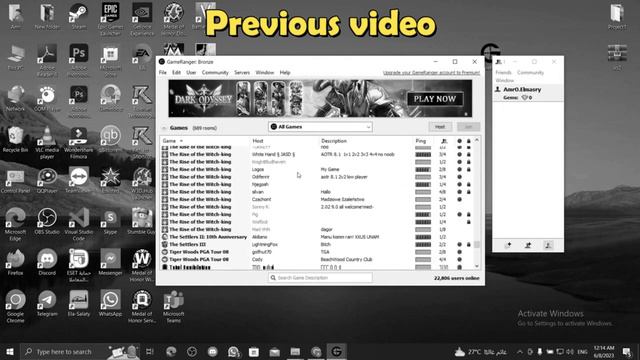
Task: Open the Epic Games Launcher desktop icon
Action: click(110, 19)
